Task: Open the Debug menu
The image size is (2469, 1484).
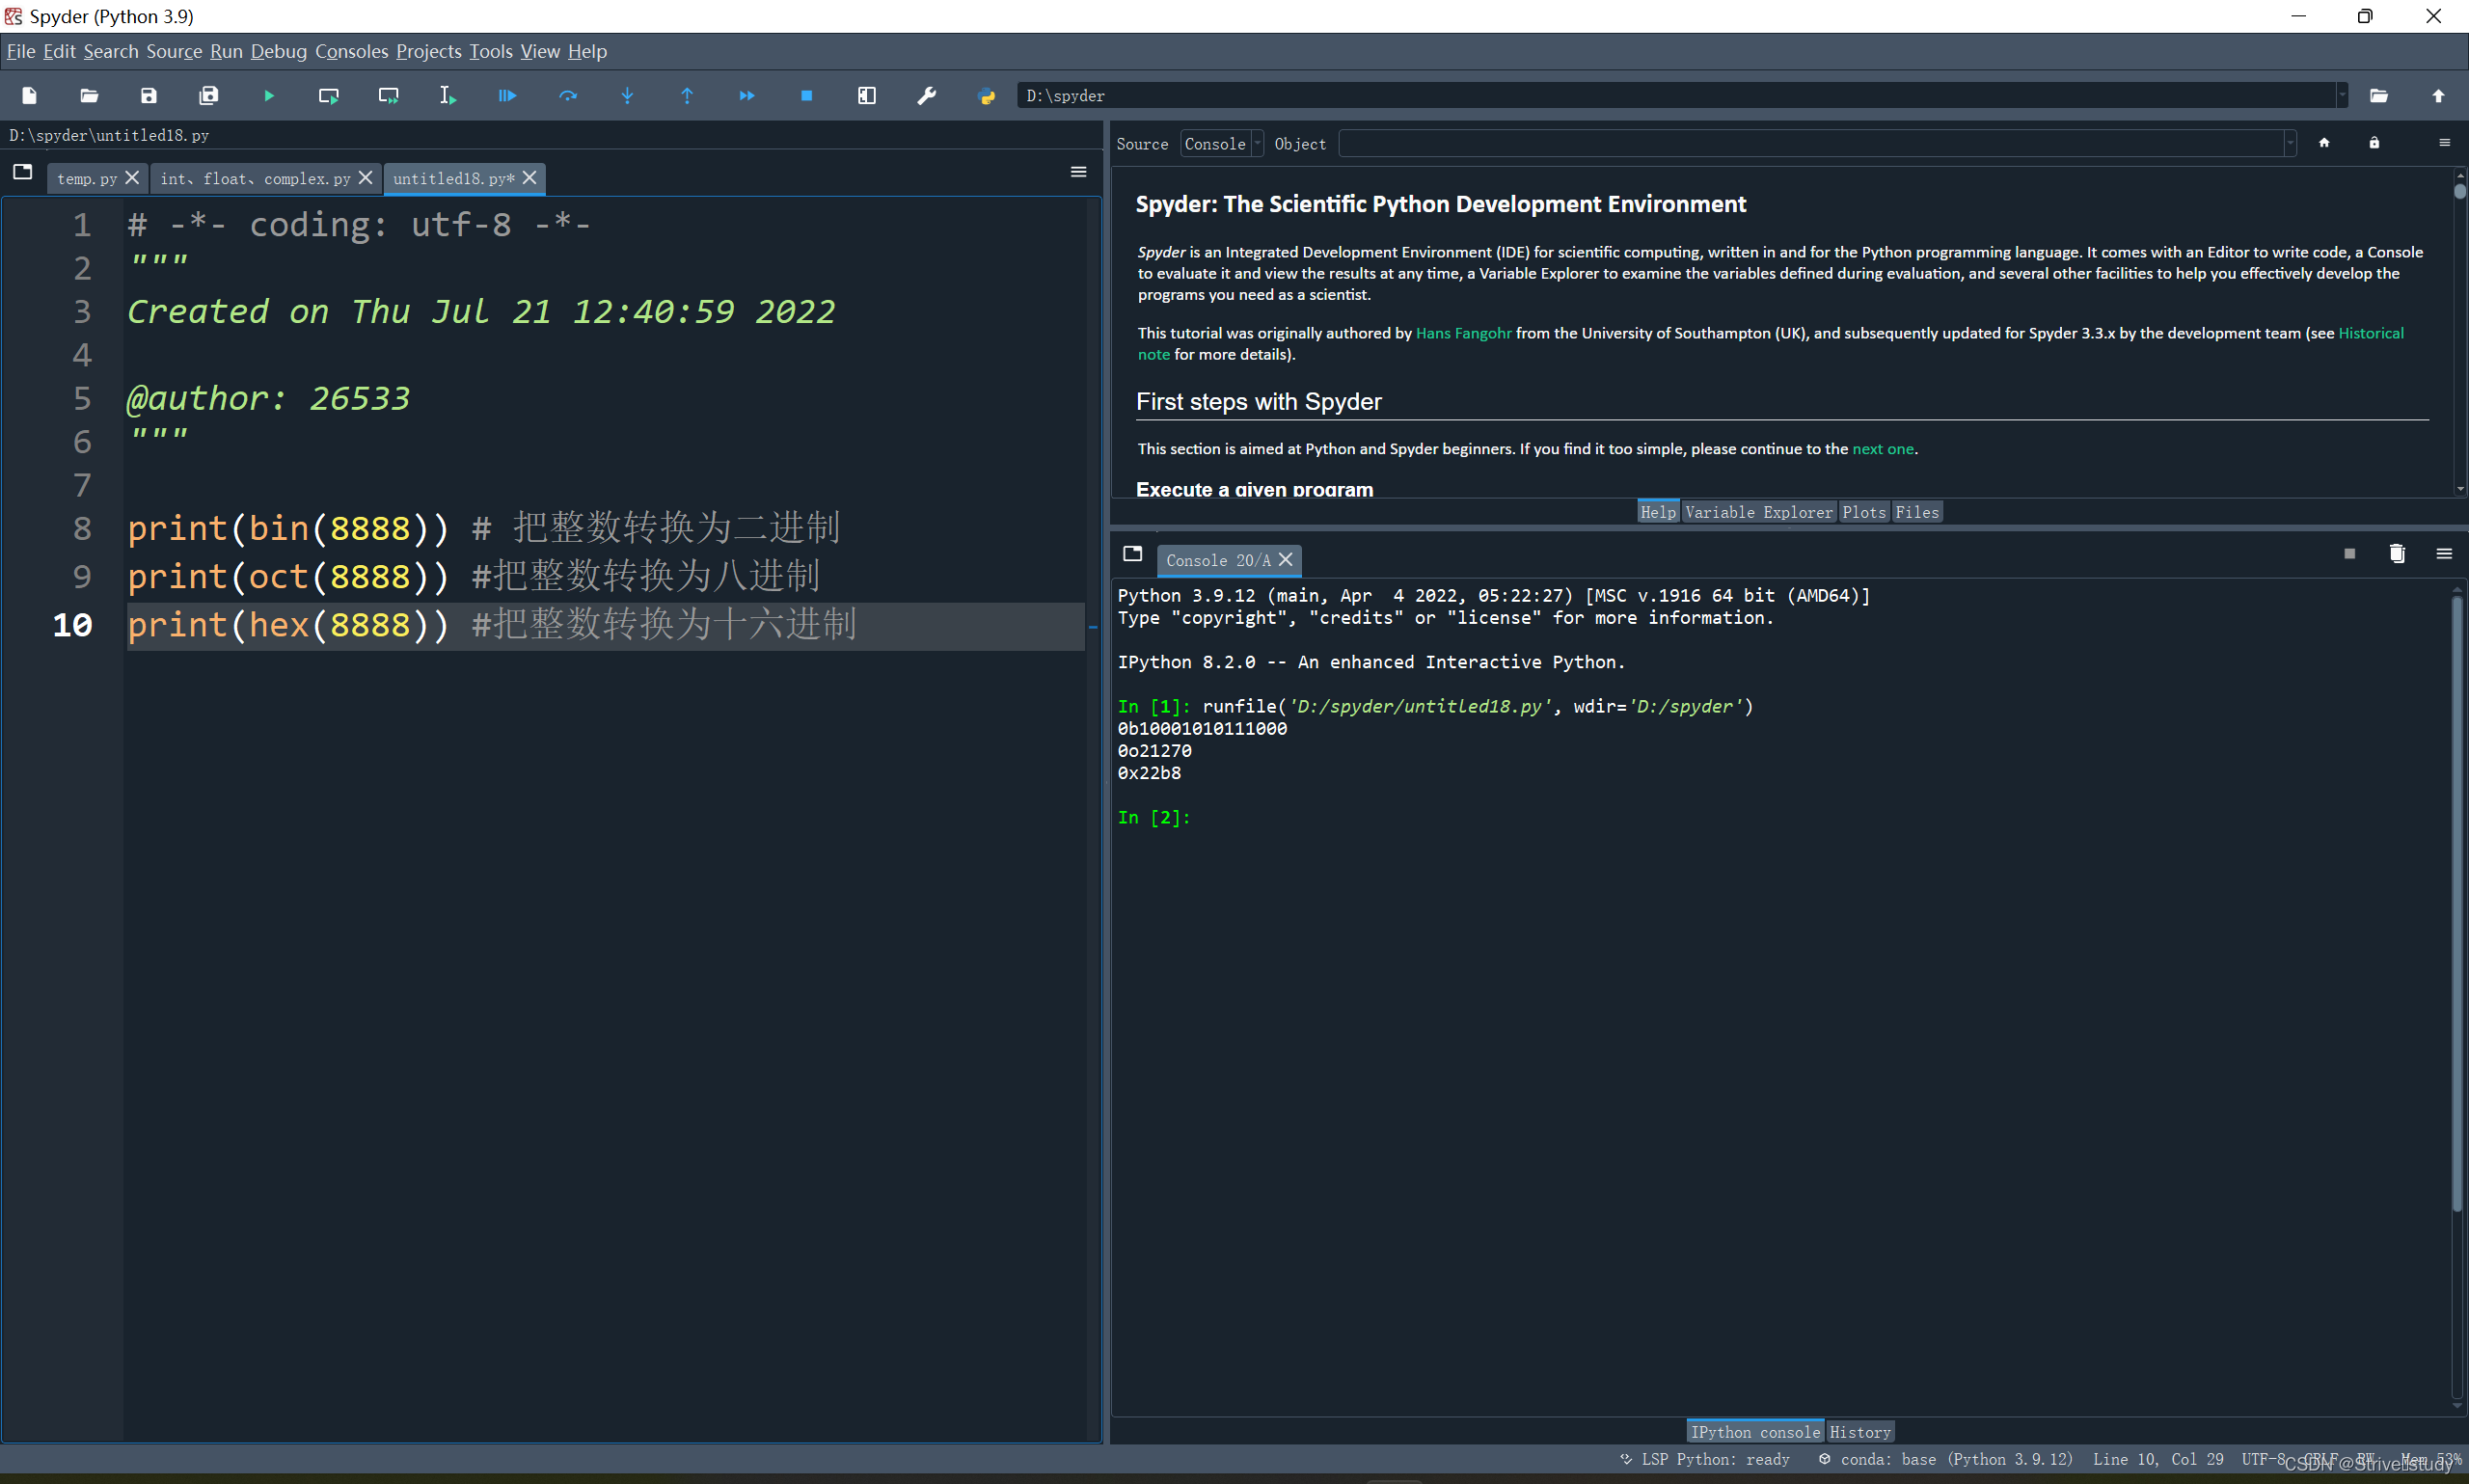Action: (278, 51)
